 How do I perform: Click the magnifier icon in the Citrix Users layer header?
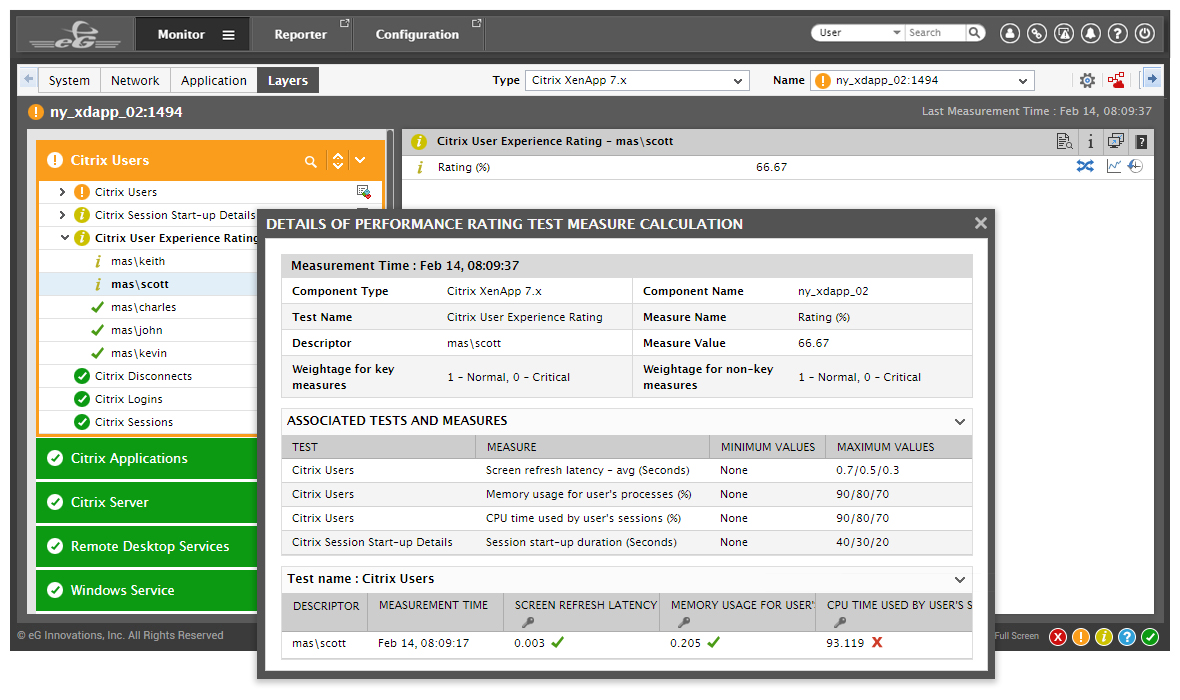tap(310, 161)
